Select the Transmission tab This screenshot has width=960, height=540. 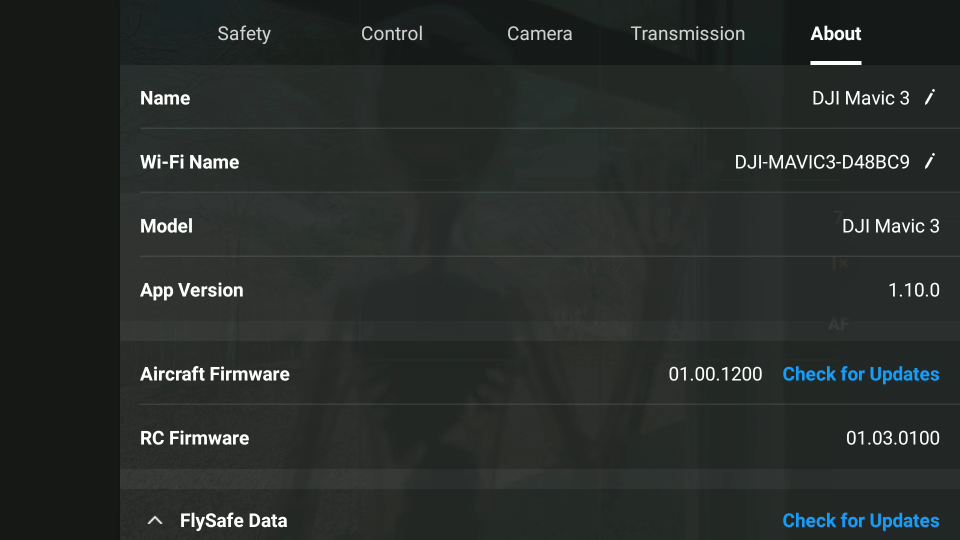point(687,33)
